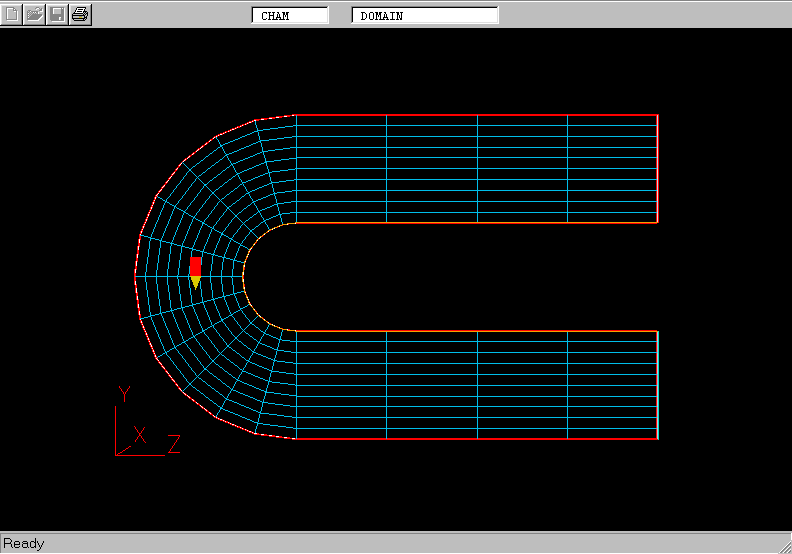Click the top red edge of the upper channel
This screenshot has width=792, height=554.
click(477, 115)
